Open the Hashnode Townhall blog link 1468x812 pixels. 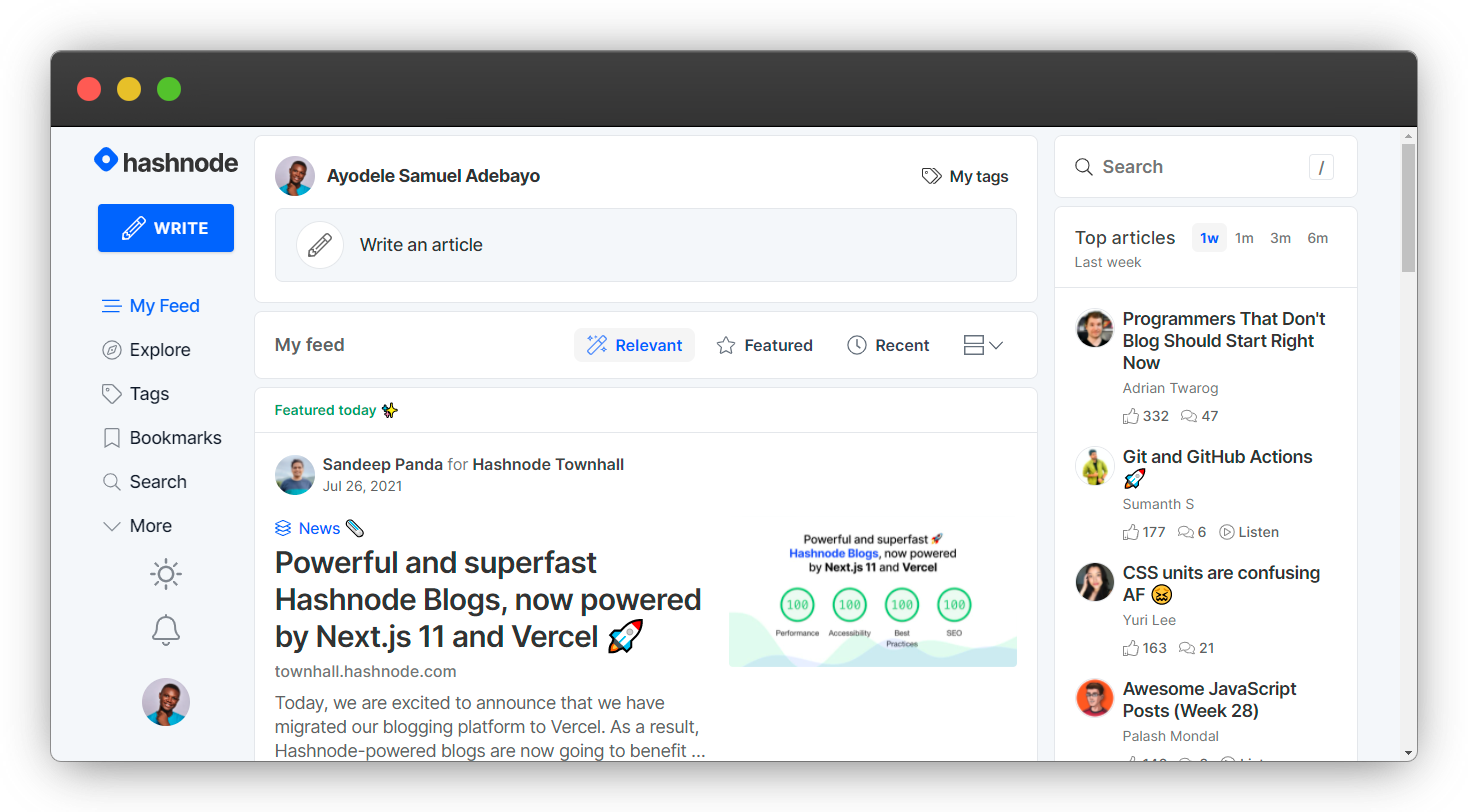click(548, 464)
